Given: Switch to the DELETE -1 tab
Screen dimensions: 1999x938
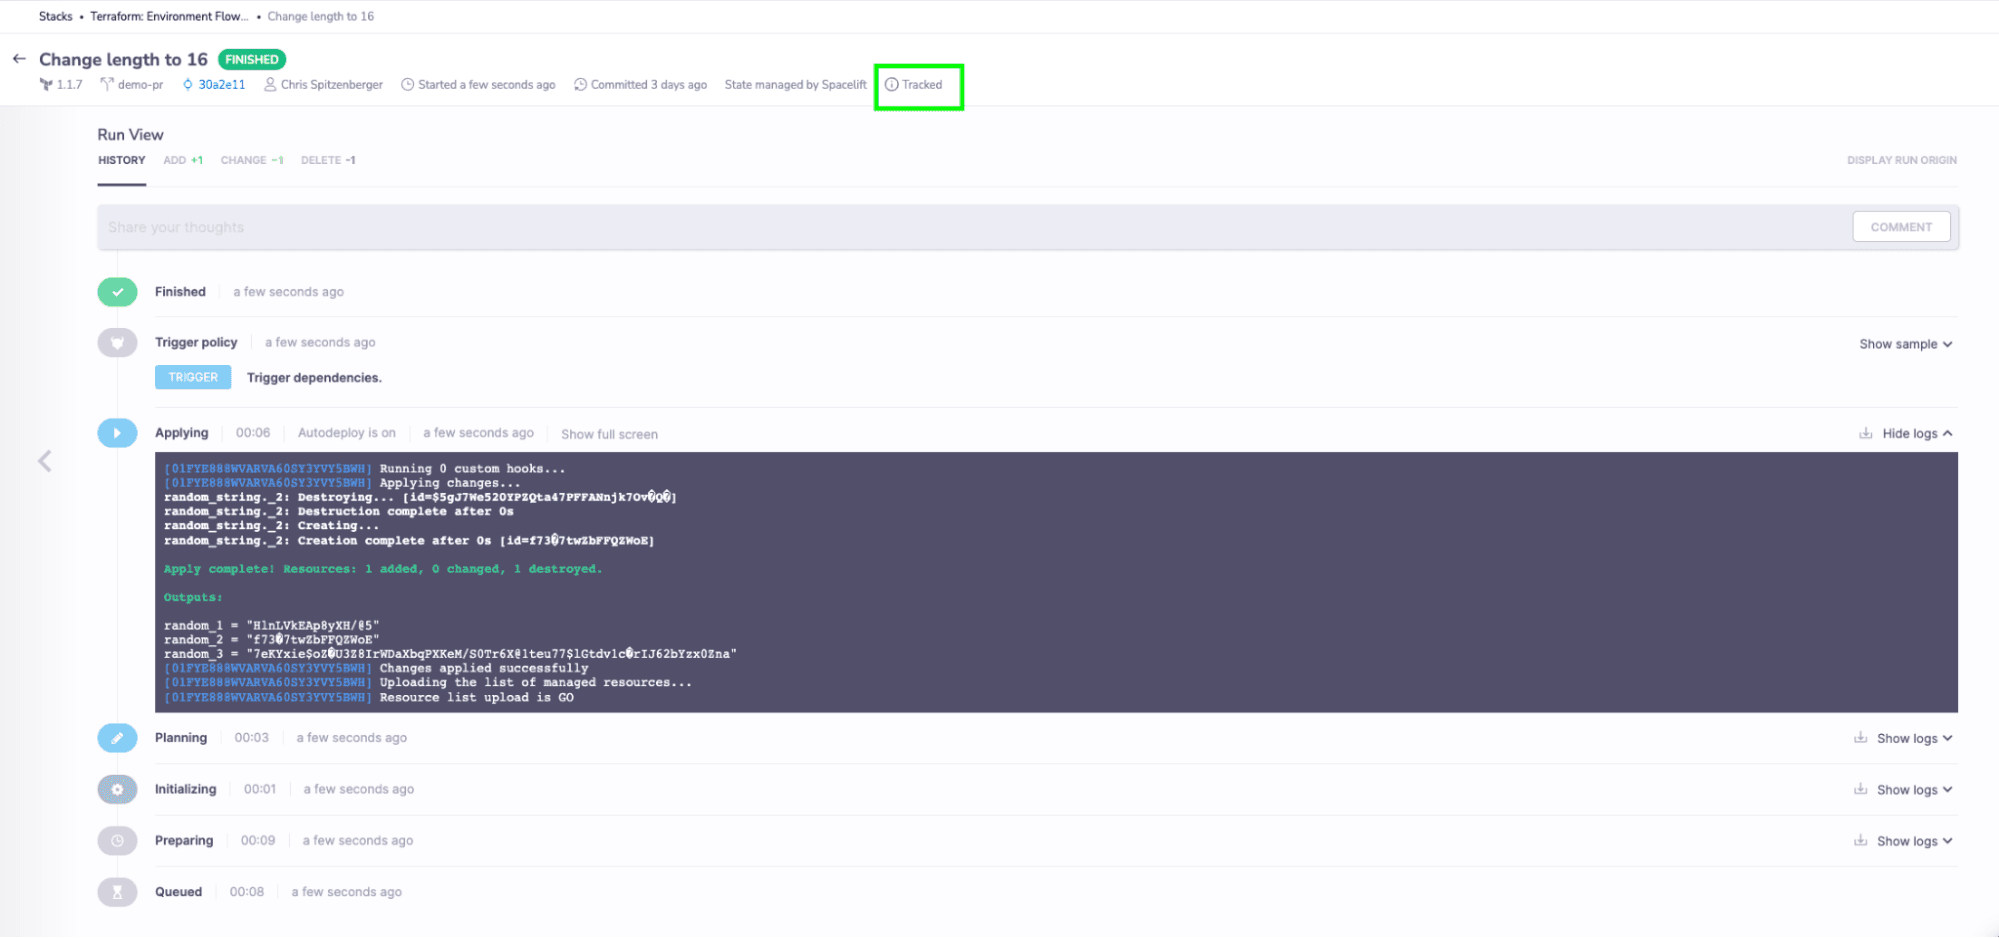Looking at the screenshot, I should pyautogui.click(x=328, y=161).
